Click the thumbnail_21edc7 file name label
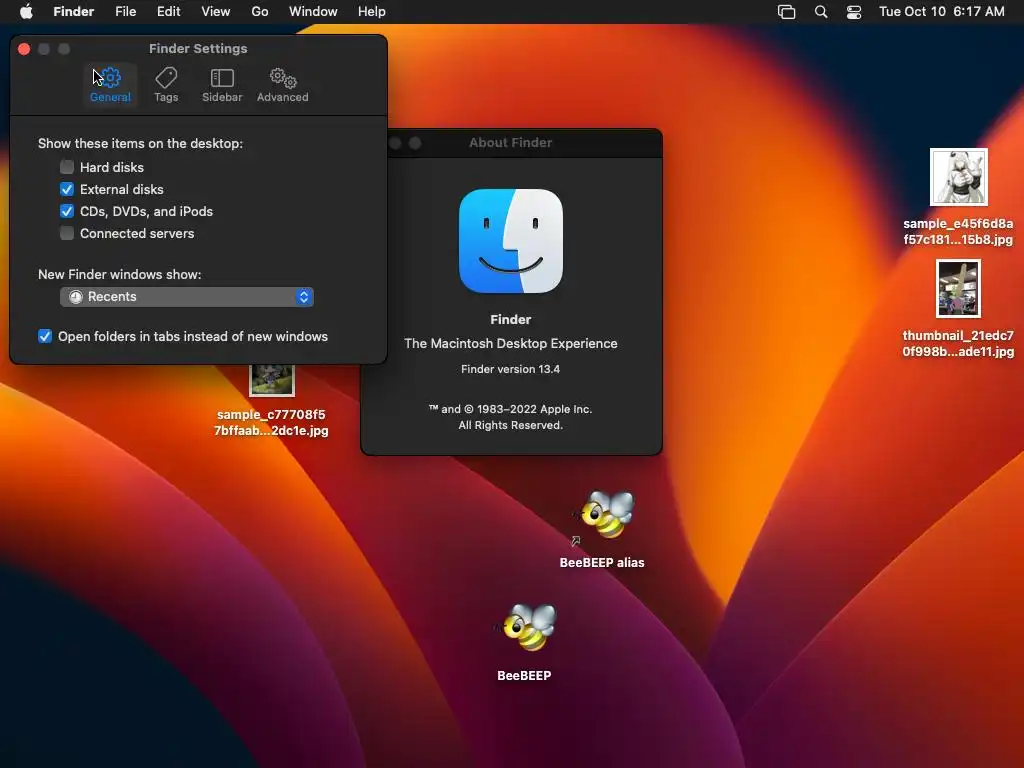 coord(958,344)
